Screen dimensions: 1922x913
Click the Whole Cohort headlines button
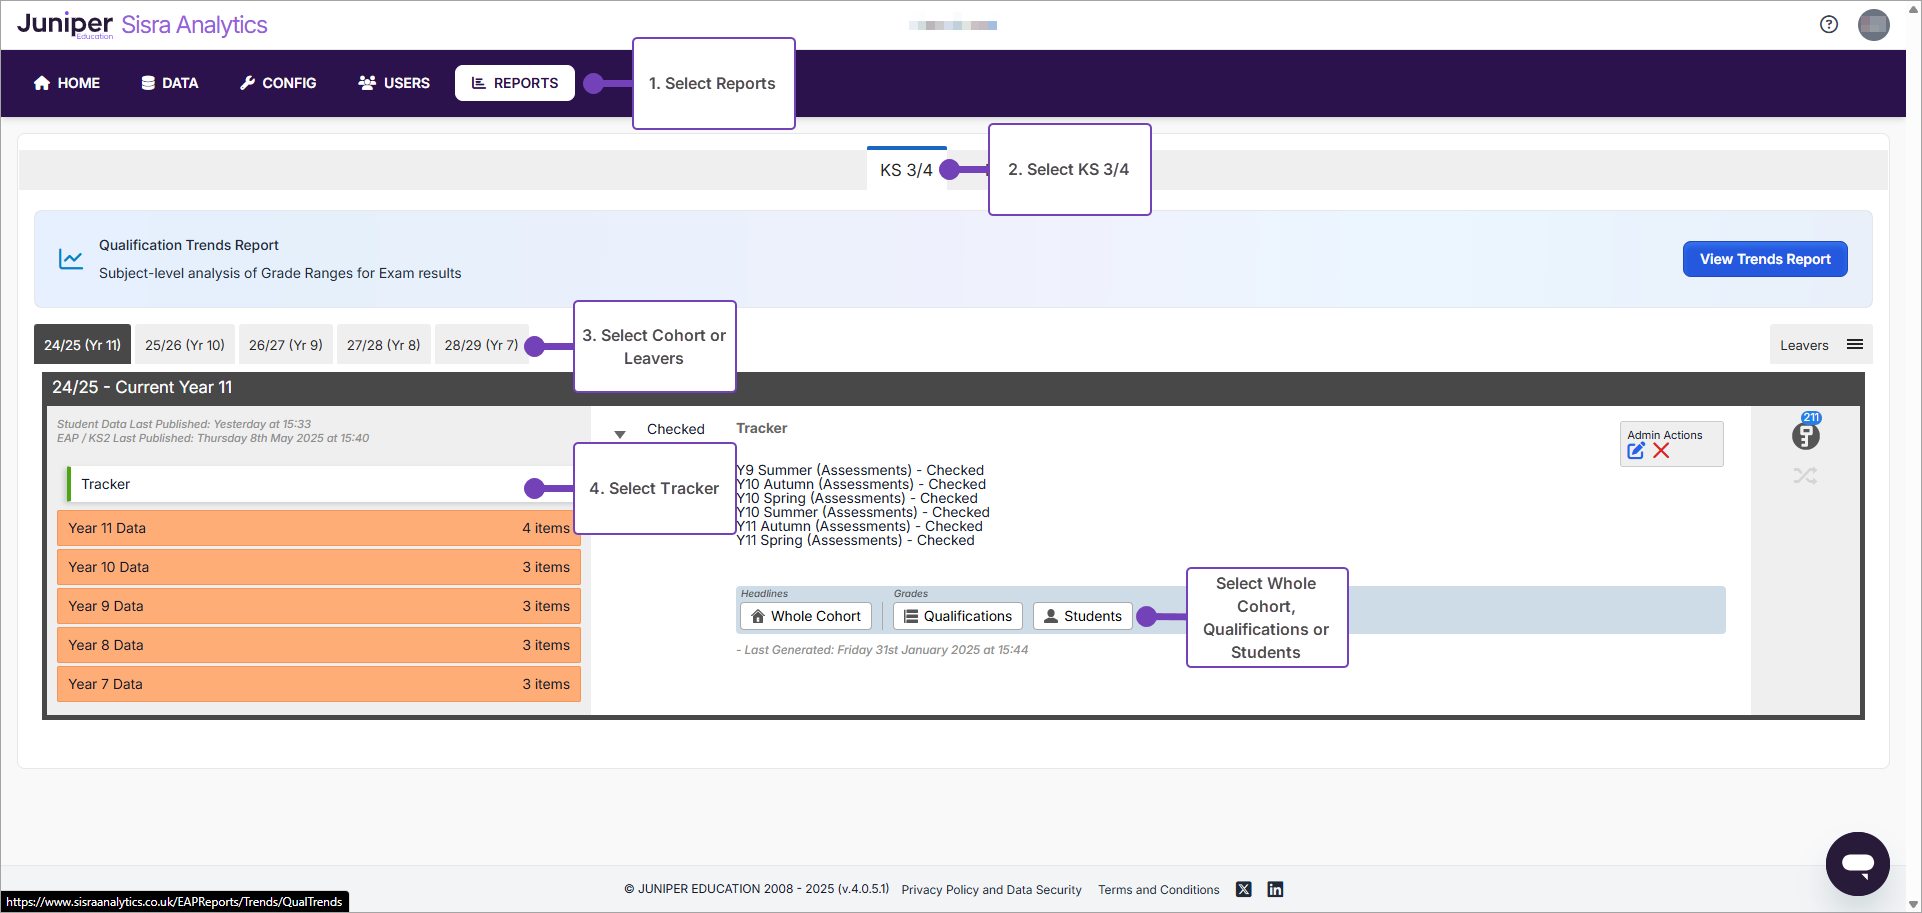(x=805, y=616)
